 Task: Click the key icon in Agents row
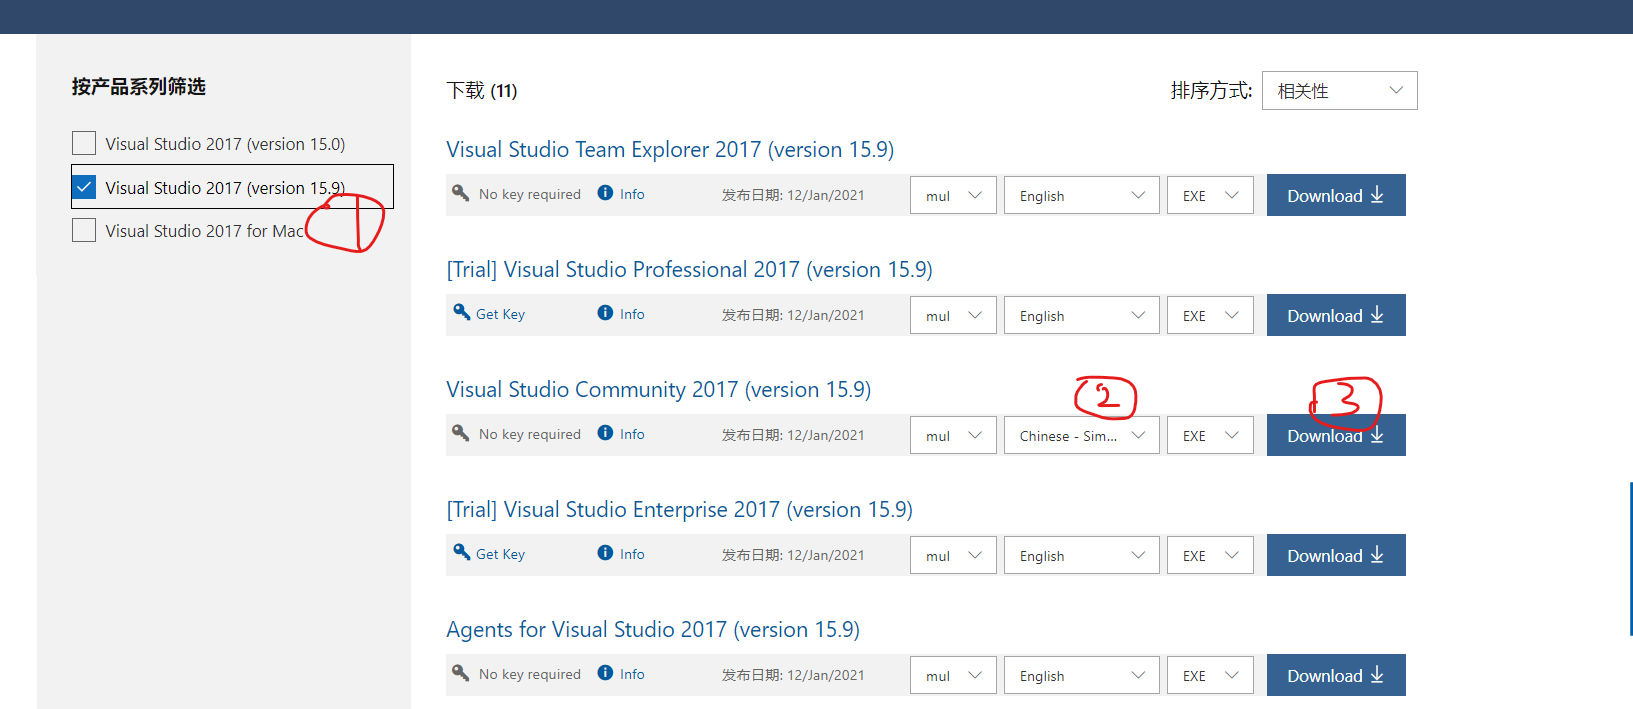pyautogui.click(x=461, y=673)
